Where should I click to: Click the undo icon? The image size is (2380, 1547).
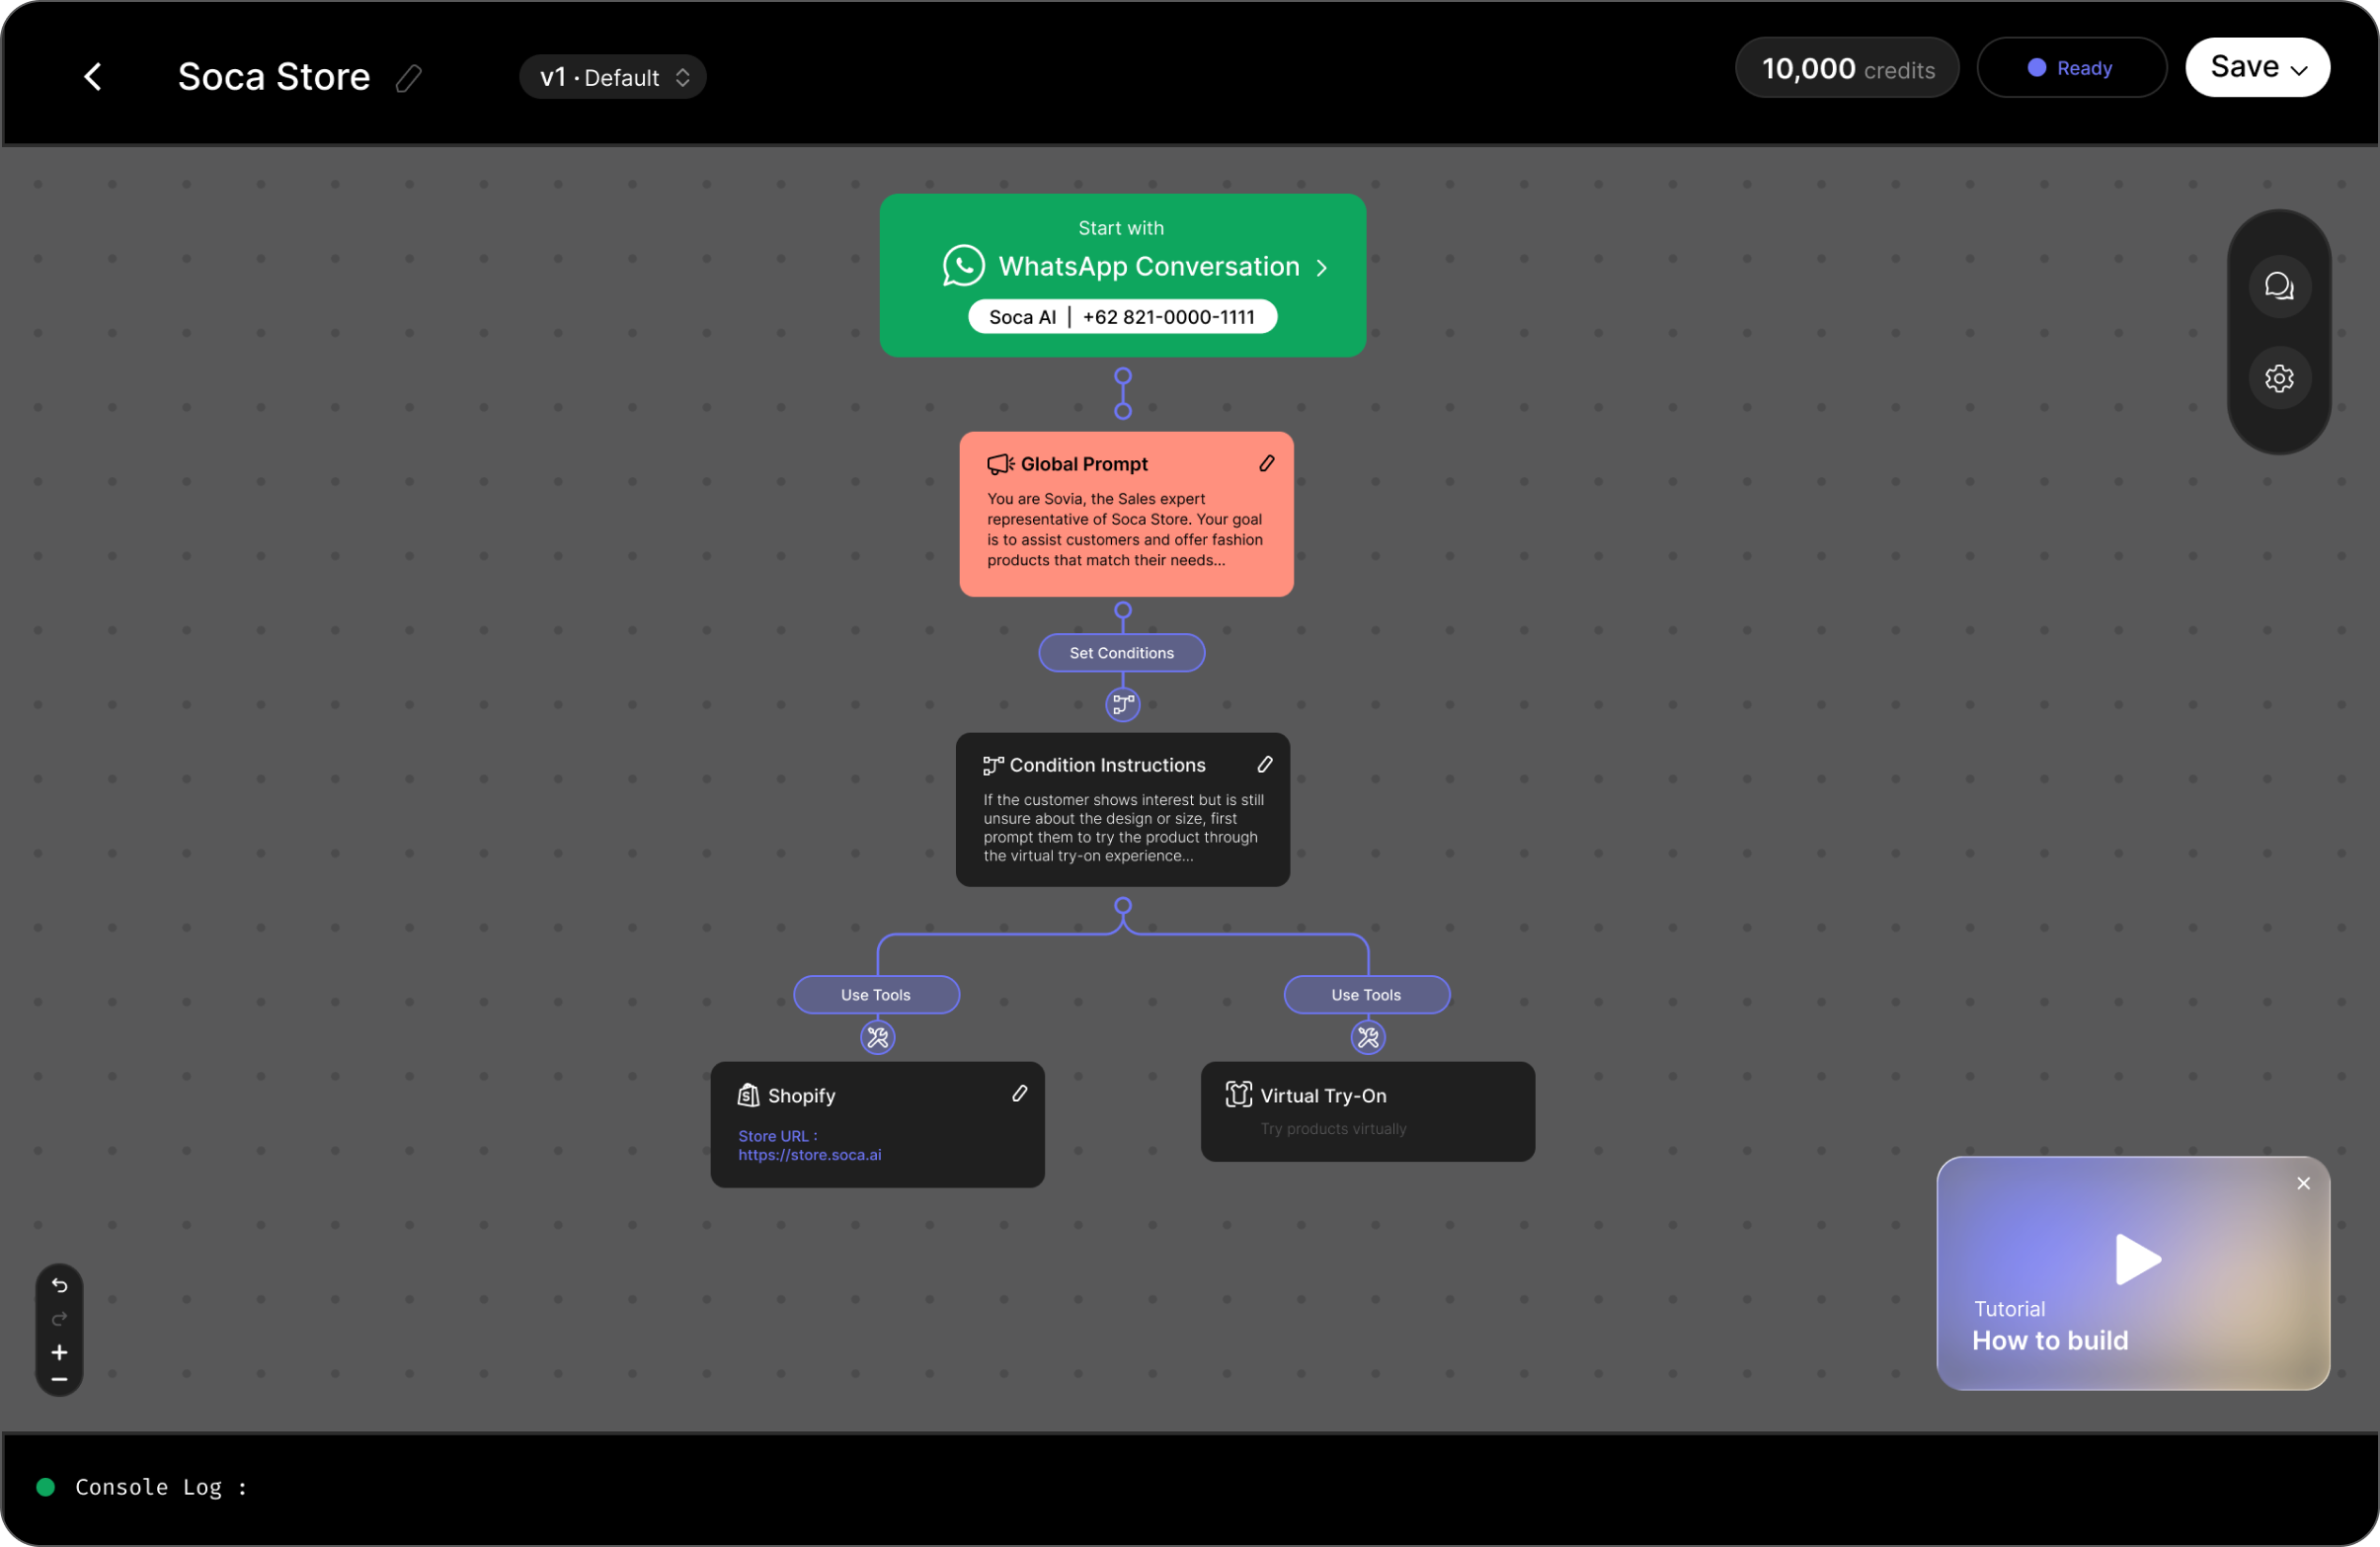click(60, 1286)
